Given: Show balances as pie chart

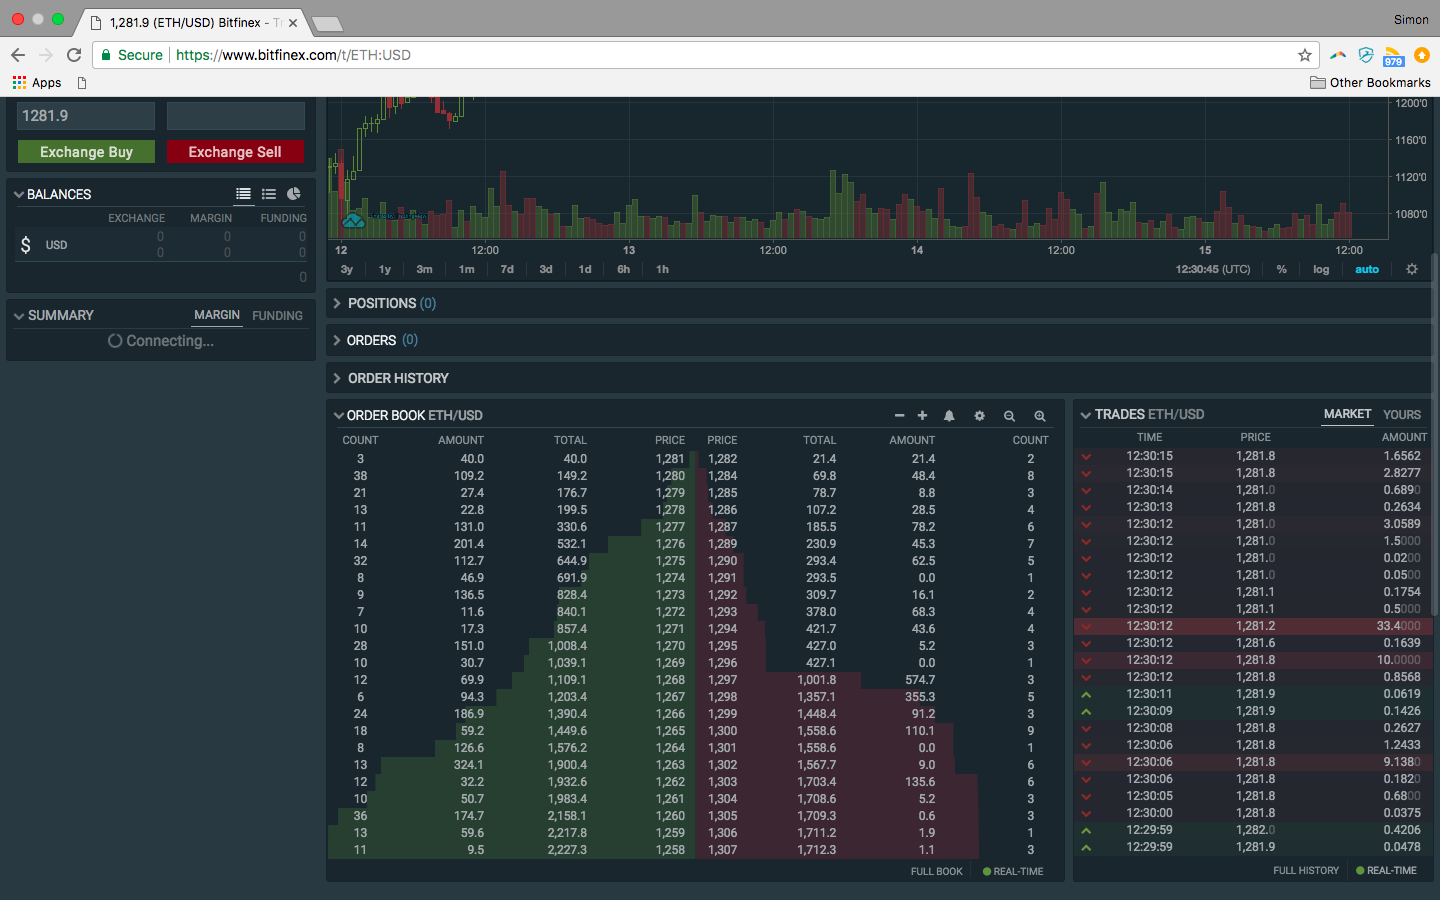Looking at the screenshot, I should coord(294,194).
